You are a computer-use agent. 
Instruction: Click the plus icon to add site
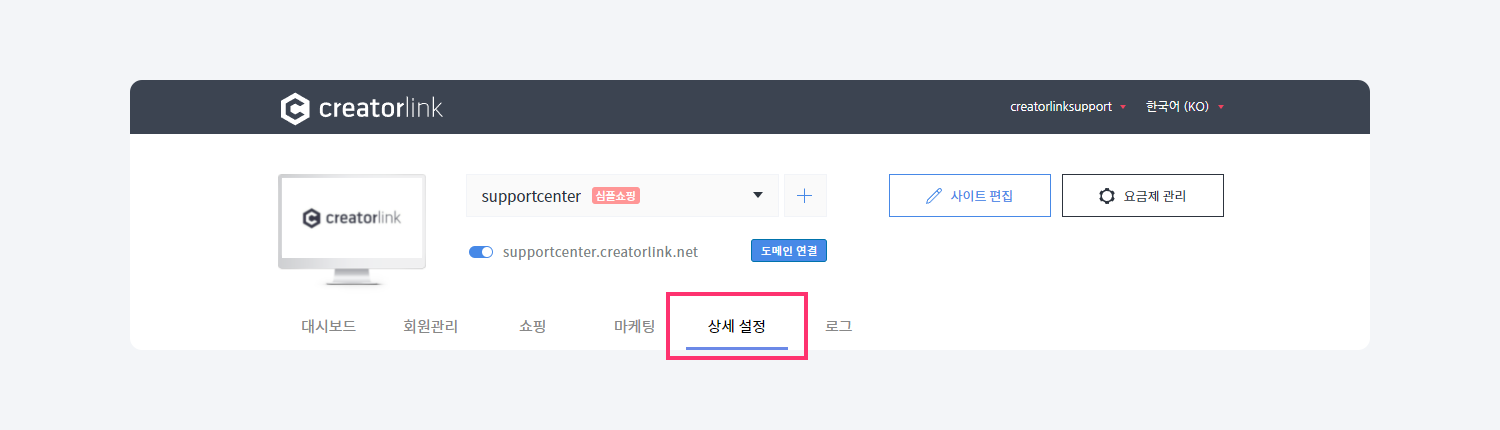pyautogui.click(x=805, y=196)
